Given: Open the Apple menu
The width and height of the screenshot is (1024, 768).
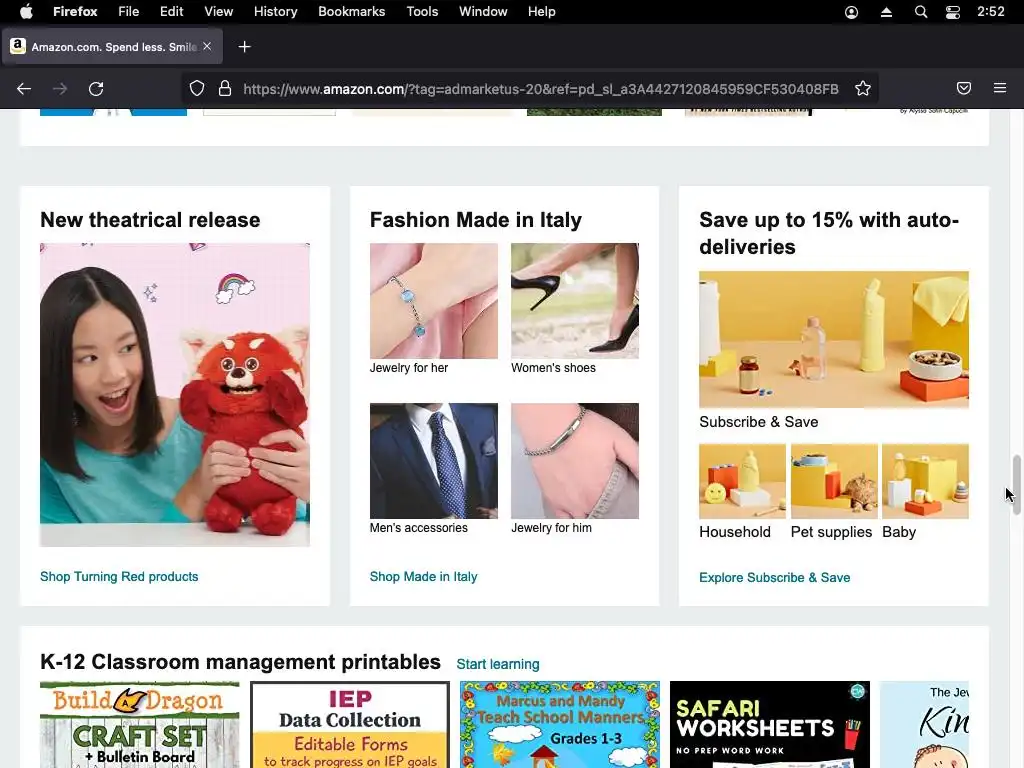Looking at the screenshot, I should tap(26, 12).
